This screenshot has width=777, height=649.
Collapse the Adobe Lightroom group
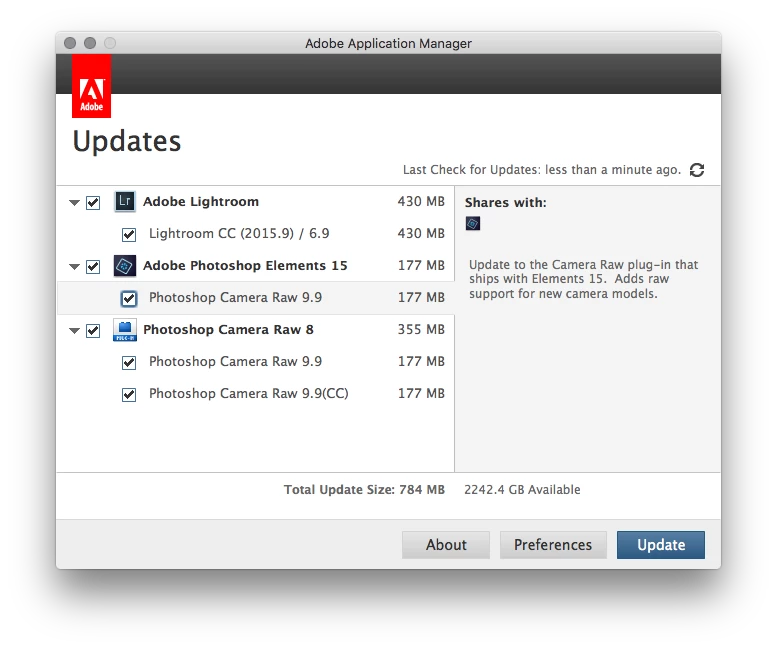(x=74, y=203)
